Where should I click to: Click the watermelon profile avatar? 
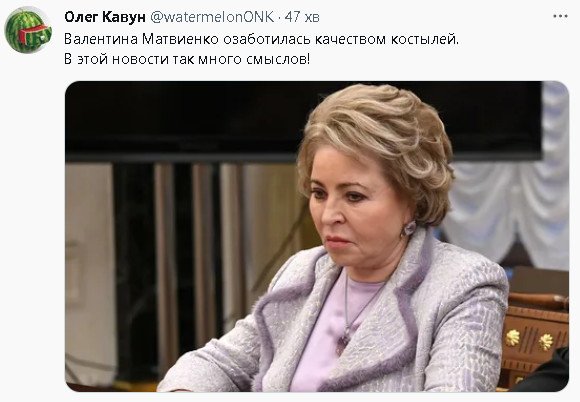coord(28,30)
